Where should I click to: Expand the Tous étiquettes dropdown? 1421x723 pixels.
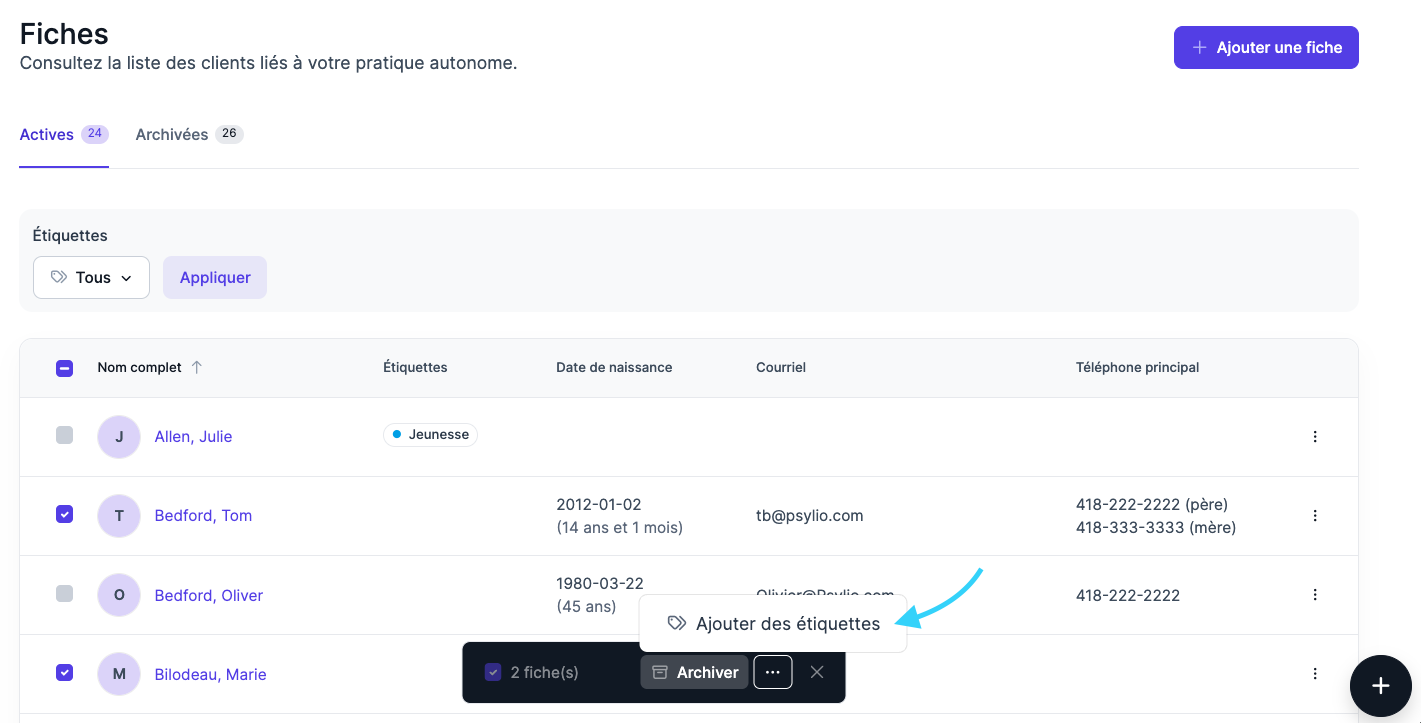click(x=91, y=278)
